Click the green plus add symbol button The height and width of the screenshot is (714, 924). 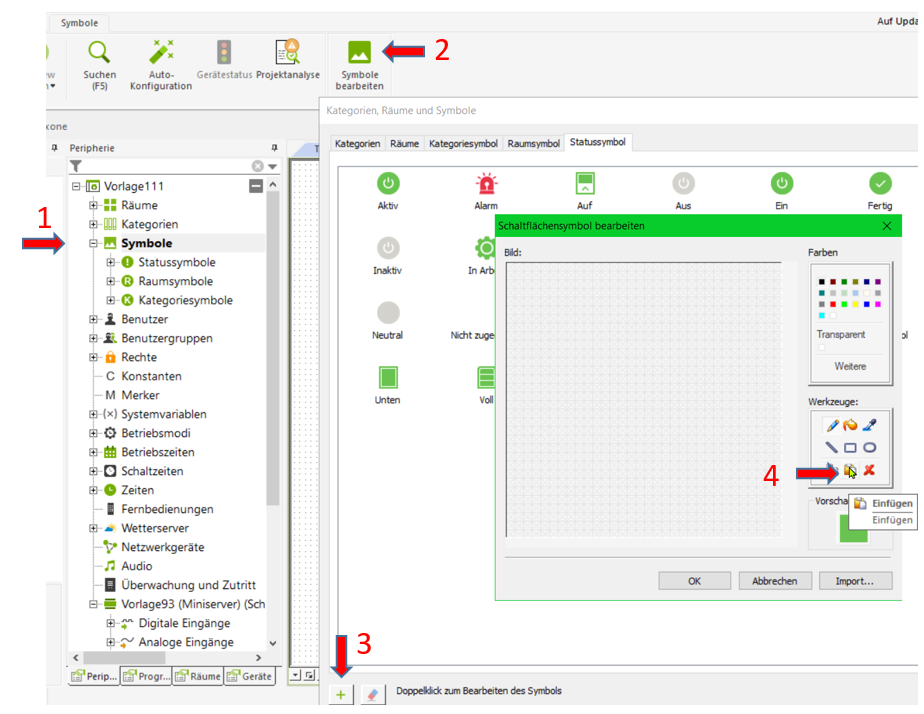pos(341,695)
